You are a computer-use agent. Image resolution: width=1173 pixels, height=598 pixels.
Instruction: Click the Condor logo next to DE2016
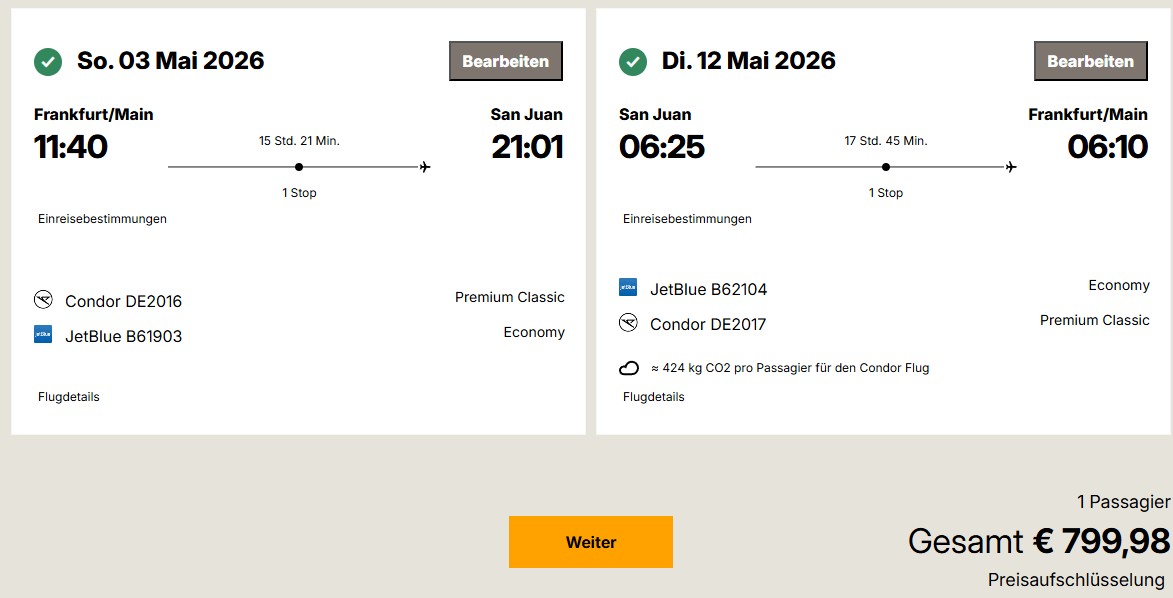(43, 300)
